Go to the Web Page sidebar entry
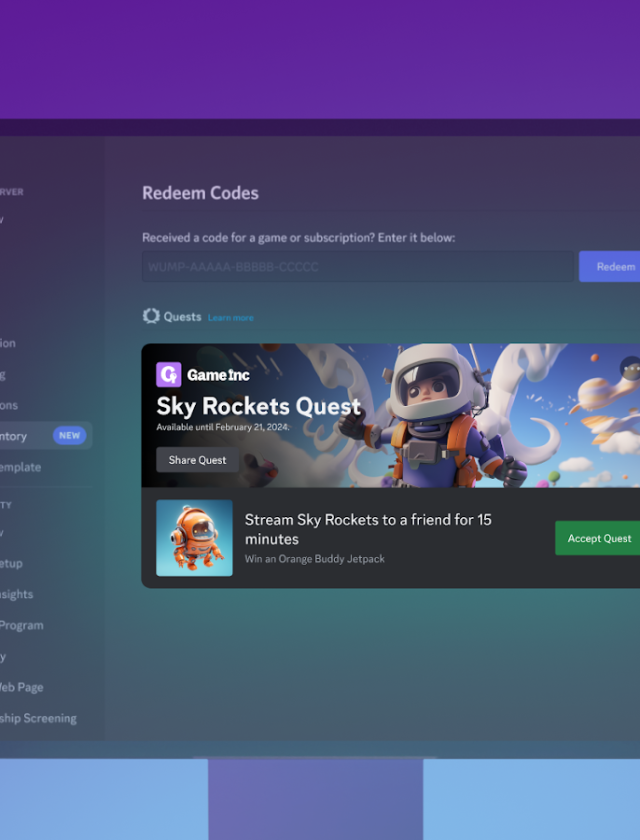Viewport: 640px width, 840px height. click(20, 687)
